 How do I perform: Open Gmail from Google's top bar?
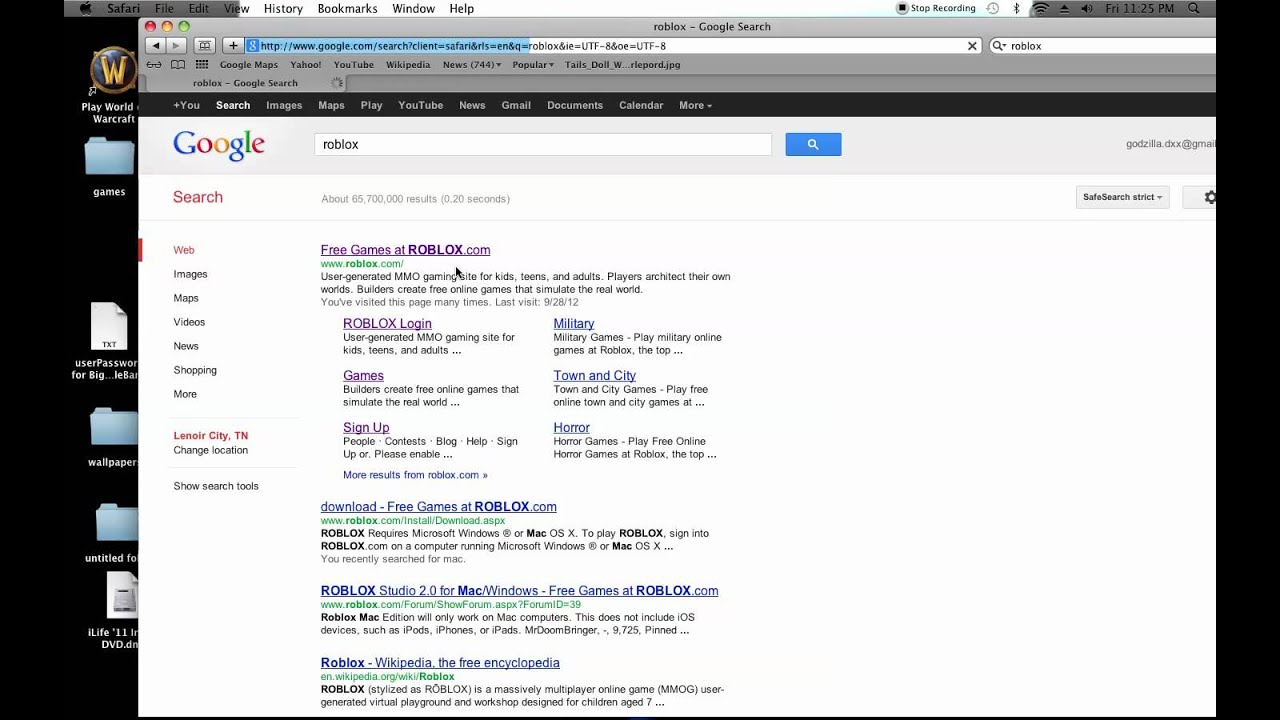pos(516,105)
